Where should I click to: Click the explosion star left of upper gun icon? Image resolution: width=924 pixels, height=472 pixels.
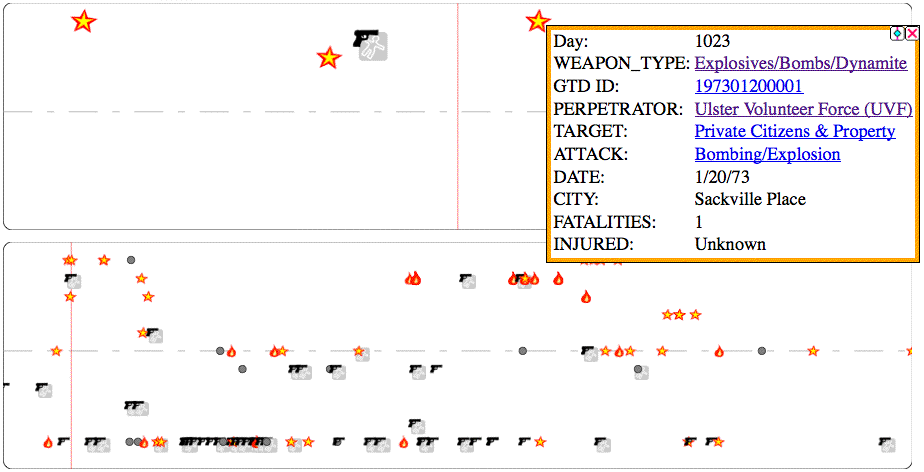[x=328, y=58]
